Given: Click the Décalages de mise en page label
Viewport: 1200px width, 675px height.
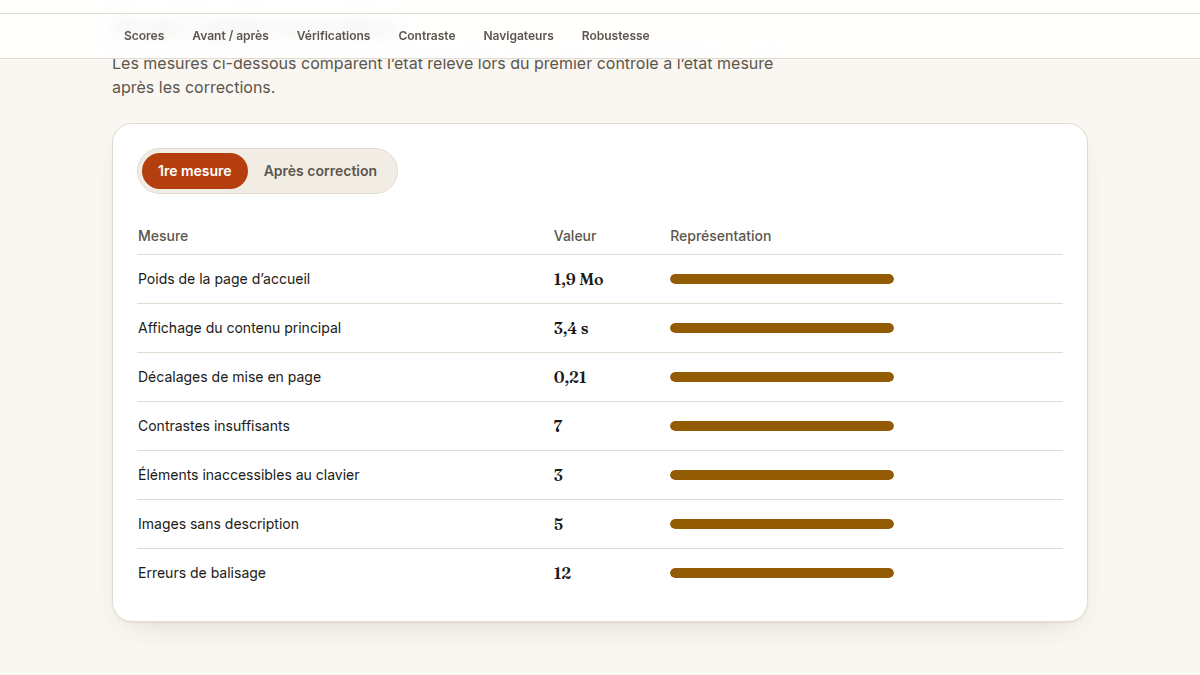Looking at the screenshot, I should point(229,377).
